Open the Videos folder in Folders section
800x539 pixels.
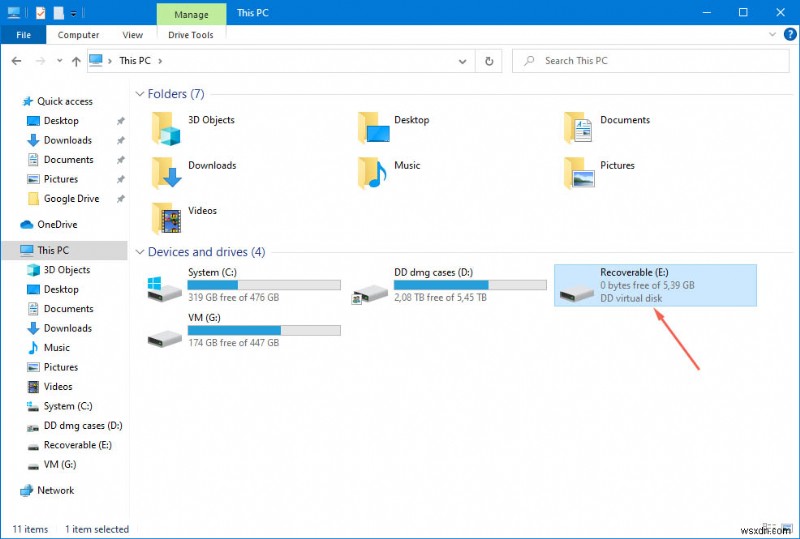click(x=185, y=219)
